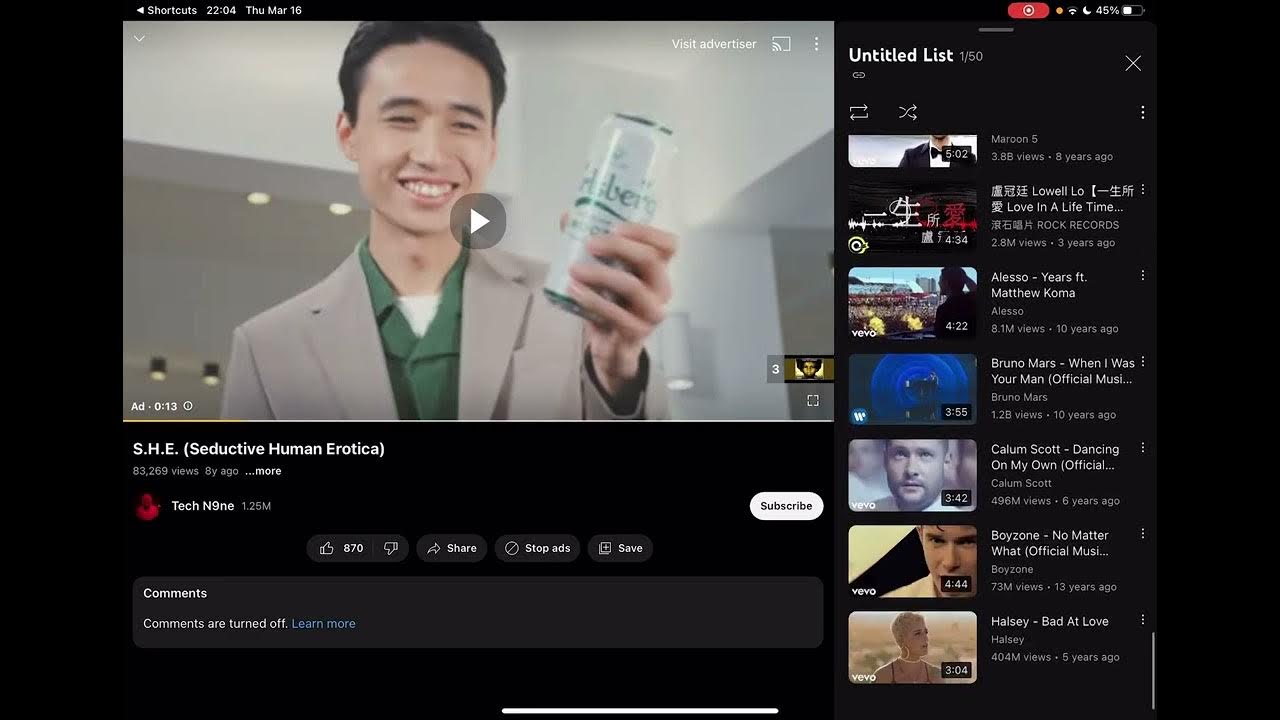Viewport: 1280px width, 720px height.
Task: Select the Bruno Mars - When I Was Your Man title
Action: click(1063, 371)
